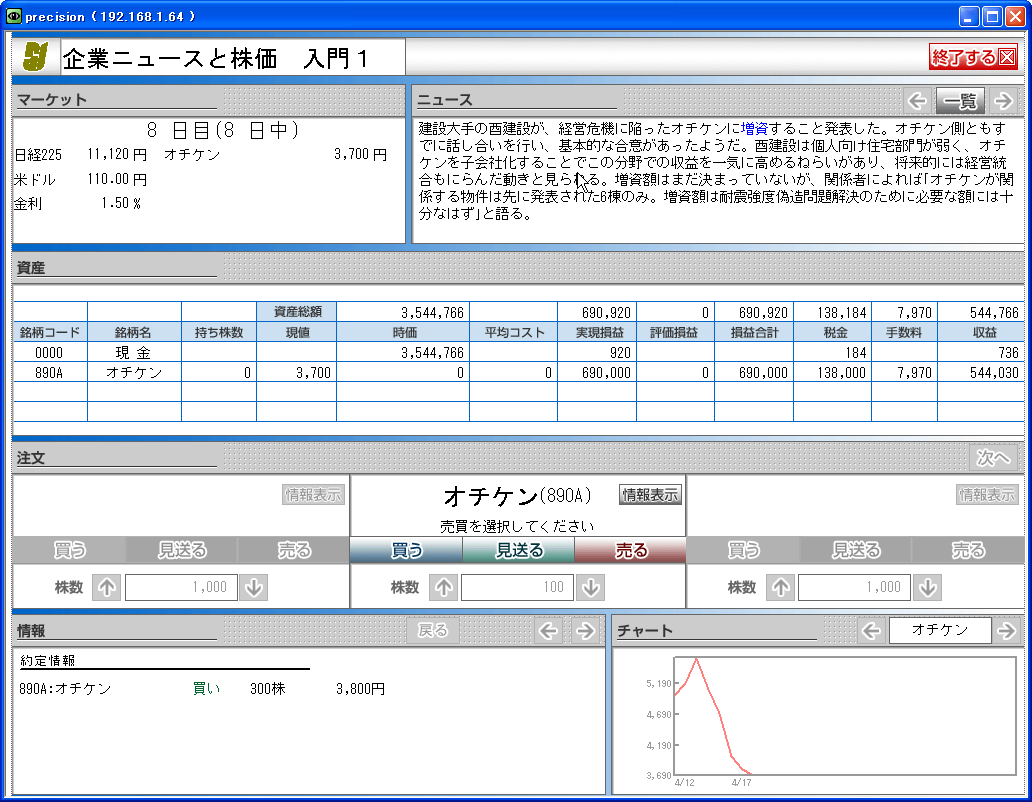Go to next news with right arrow
Image resolution: width=1032 pixels, height=802 pixels.
click(1004, 101)
